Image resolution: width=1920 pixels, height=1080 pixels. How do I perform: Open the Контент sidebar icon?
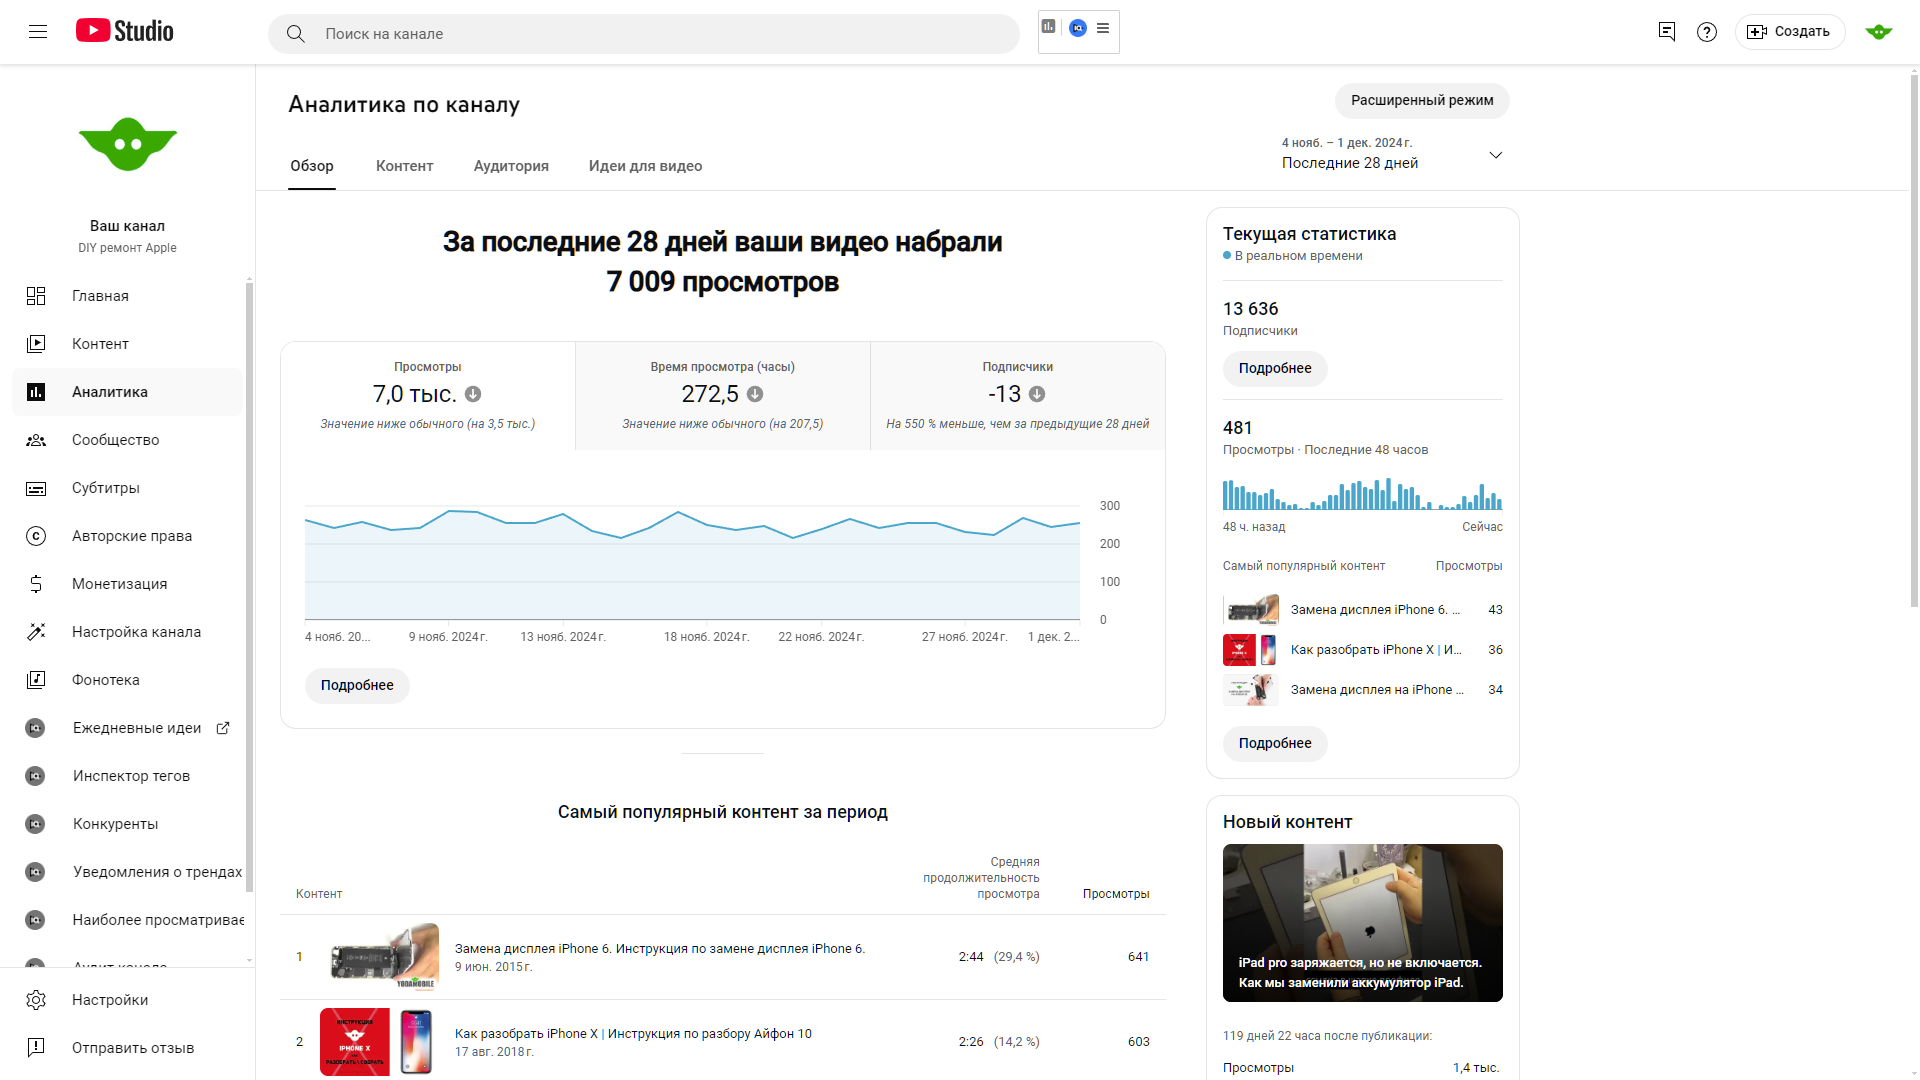(36, 344)
